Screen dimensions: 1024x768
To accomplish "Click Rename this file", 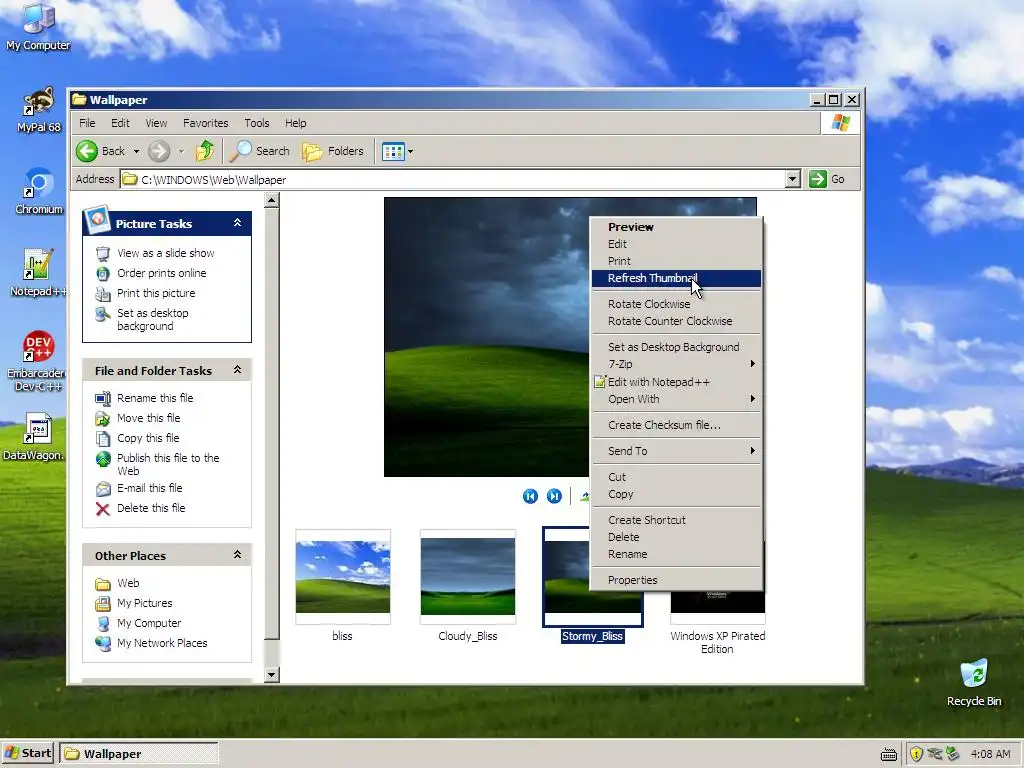I will click(155, 398).
